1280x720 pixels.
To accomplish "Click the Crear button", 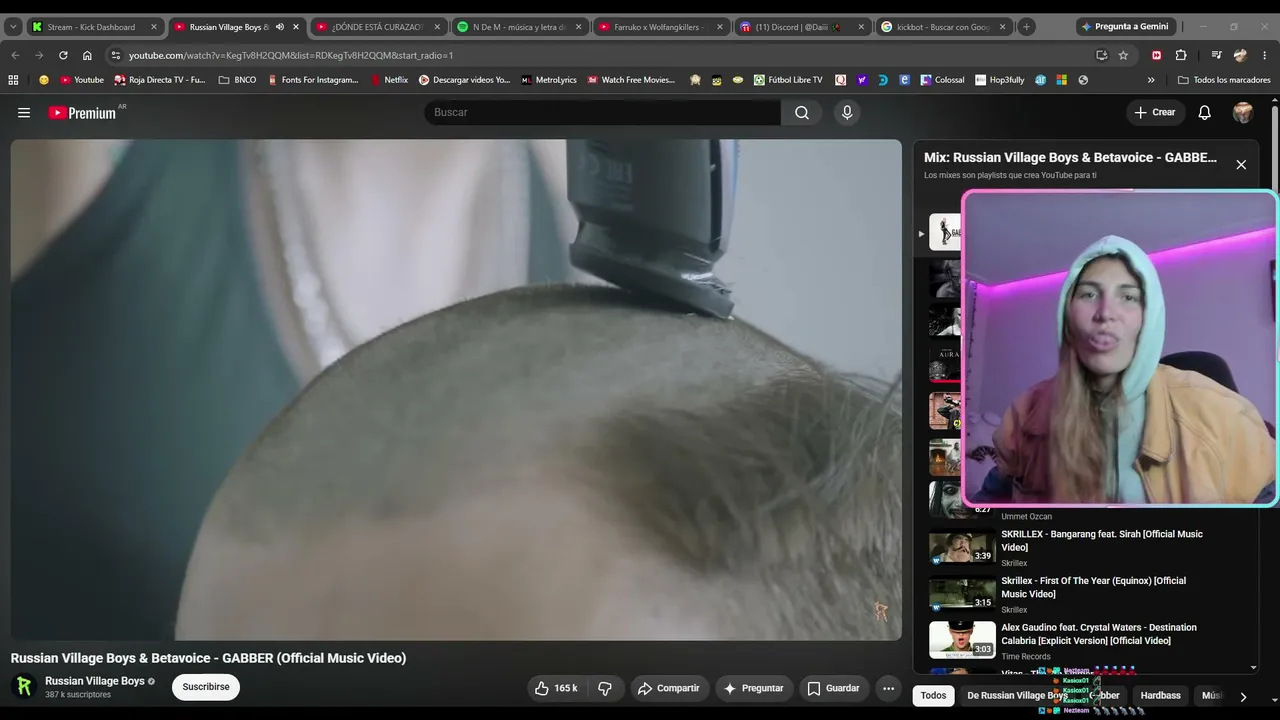I will [1155, 113].
